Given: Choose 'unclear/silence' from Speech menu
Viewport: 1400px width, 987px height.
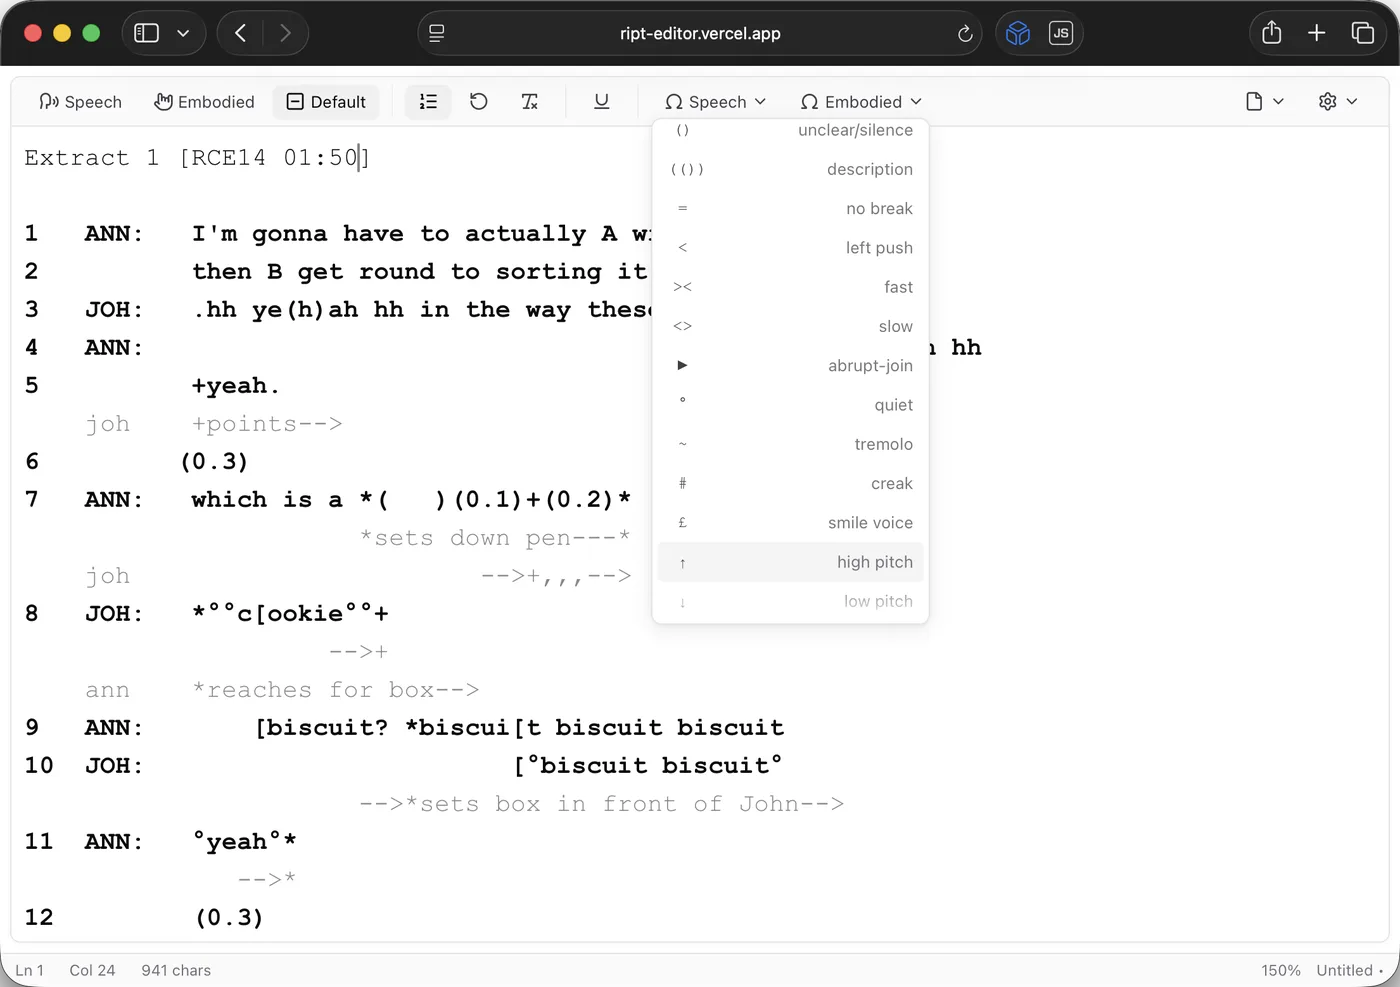Looking at the screenshot, I should coord(791,131).
